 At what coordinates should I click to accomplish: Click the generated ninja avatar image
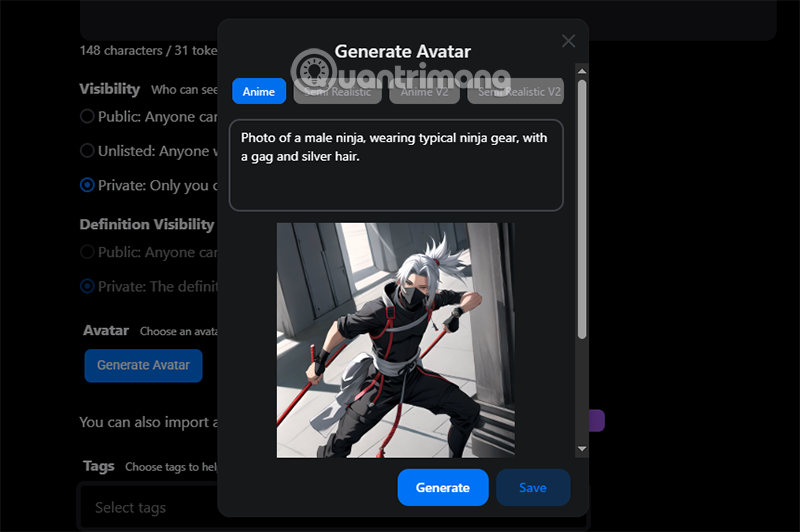point(396,340)
